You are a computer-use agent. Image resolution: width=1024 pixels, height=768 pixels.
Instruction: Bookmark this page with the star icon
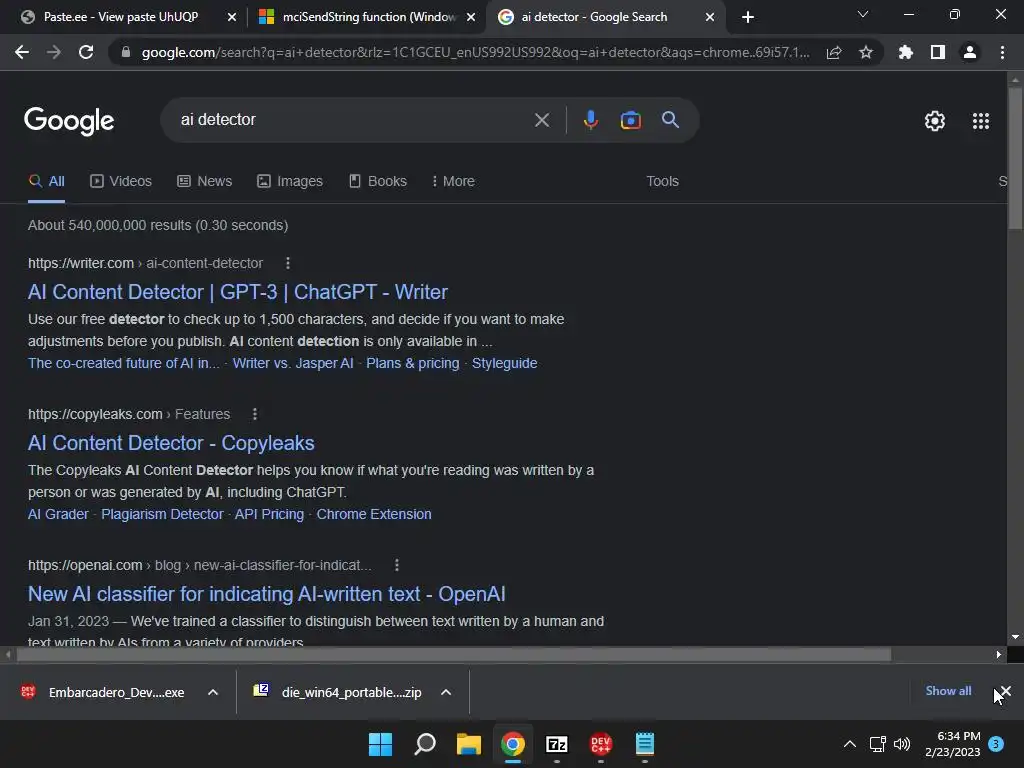[x=866, y=52]
